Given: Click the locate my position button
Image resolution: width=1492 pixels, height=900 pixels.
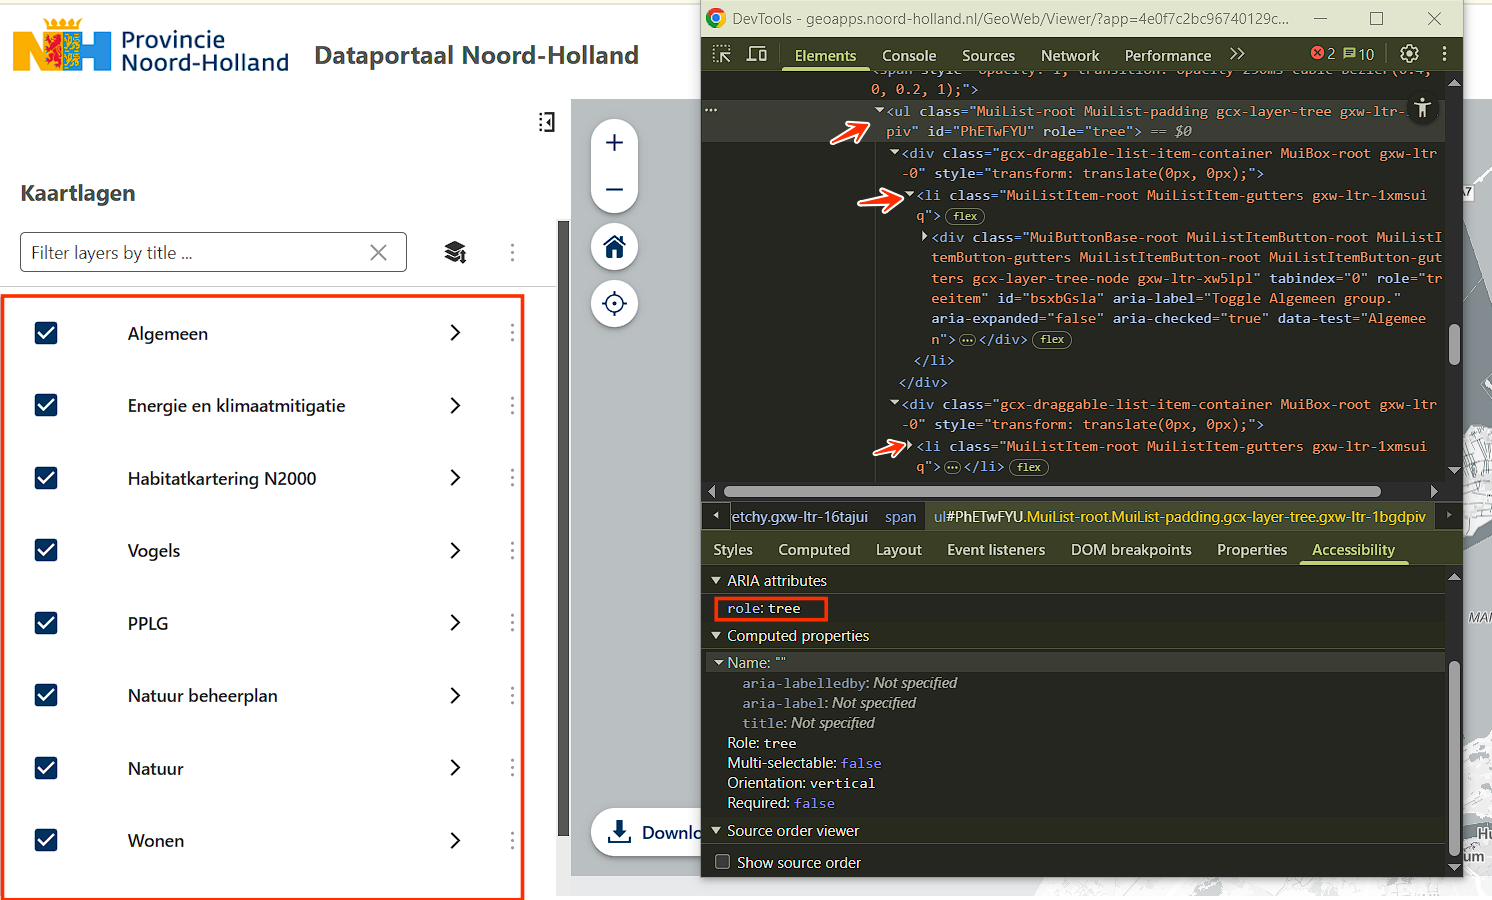Looking at the screenshot, I should click(614, 304).
